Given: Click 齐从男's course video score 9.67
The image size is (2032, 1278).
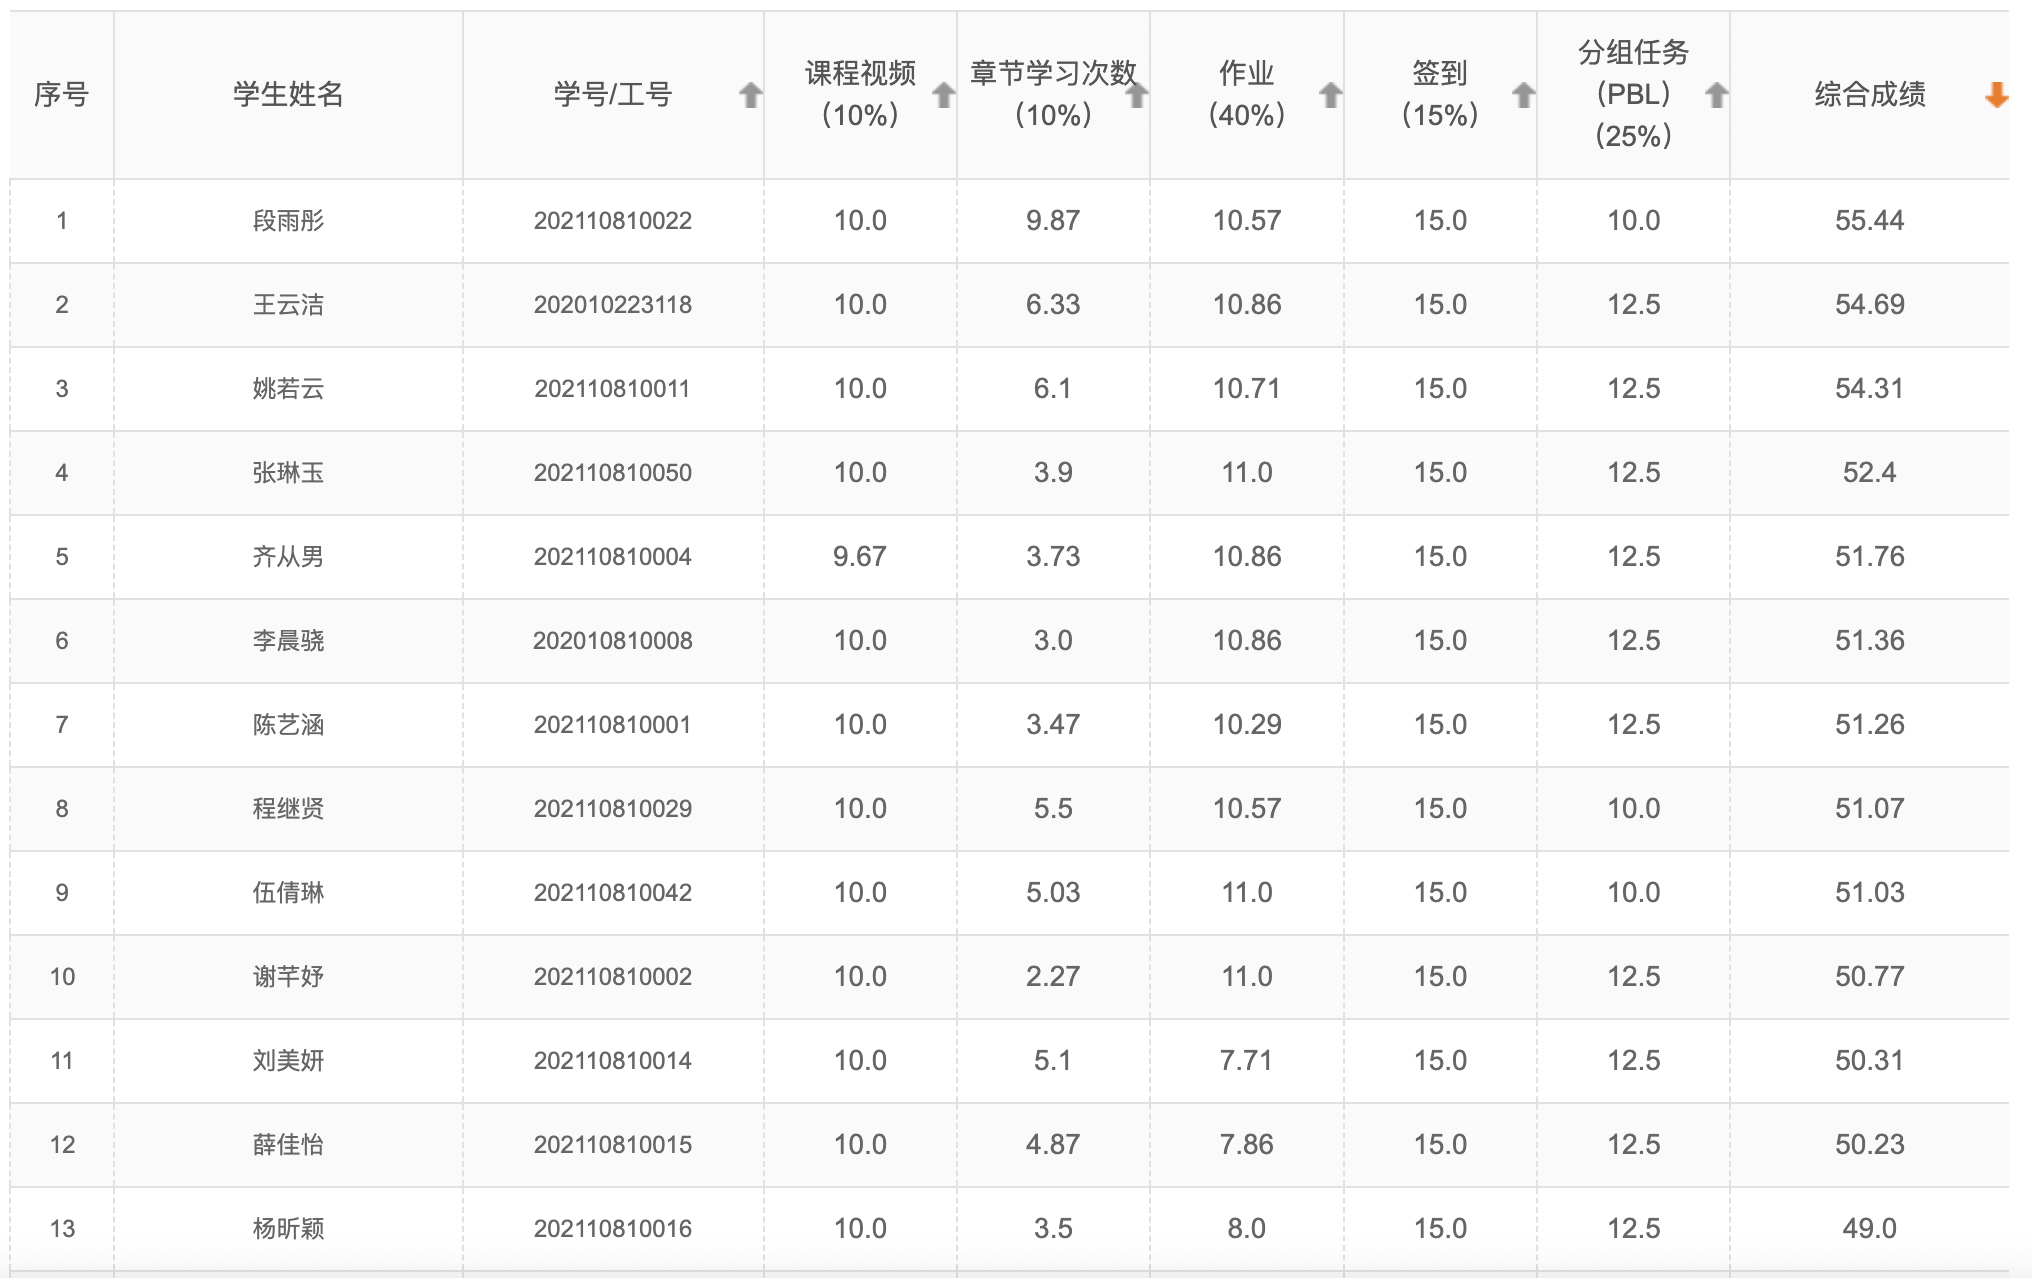Looking at the screenshot, I should tap(859, 557).
